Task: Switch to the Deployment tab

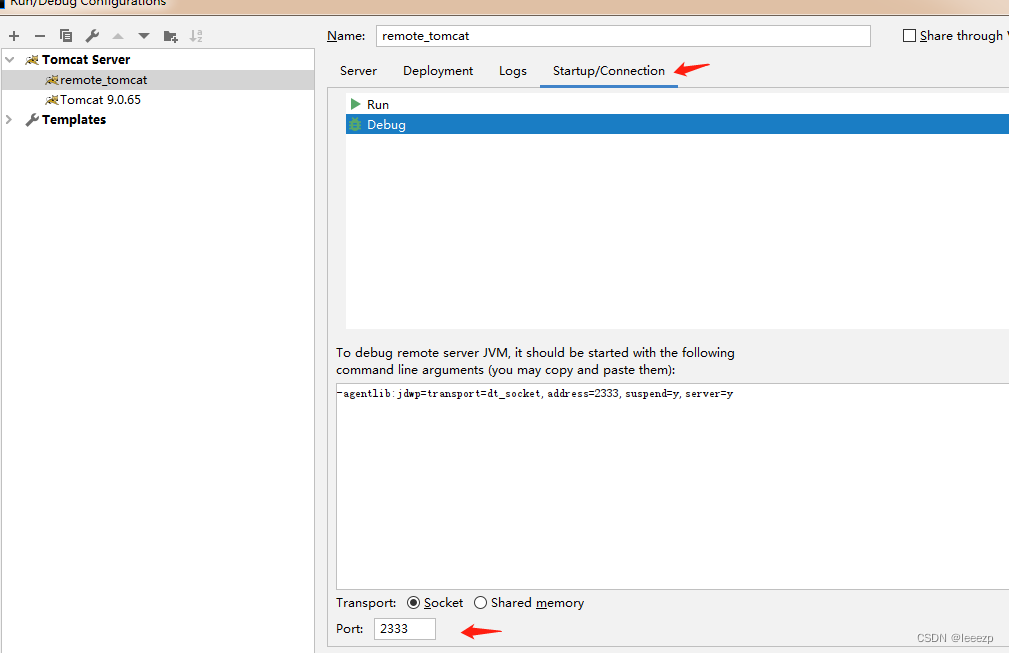Action: pos(438,71)
